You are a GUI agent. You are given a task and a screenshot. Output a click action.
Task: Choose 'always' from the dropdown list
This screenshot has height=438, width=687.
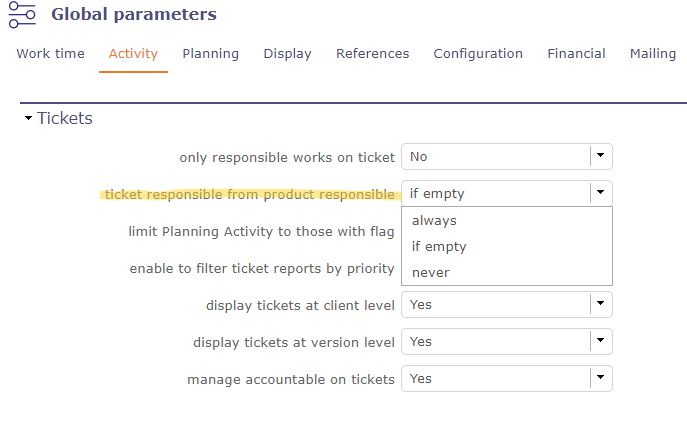click(x=434, y=221)
